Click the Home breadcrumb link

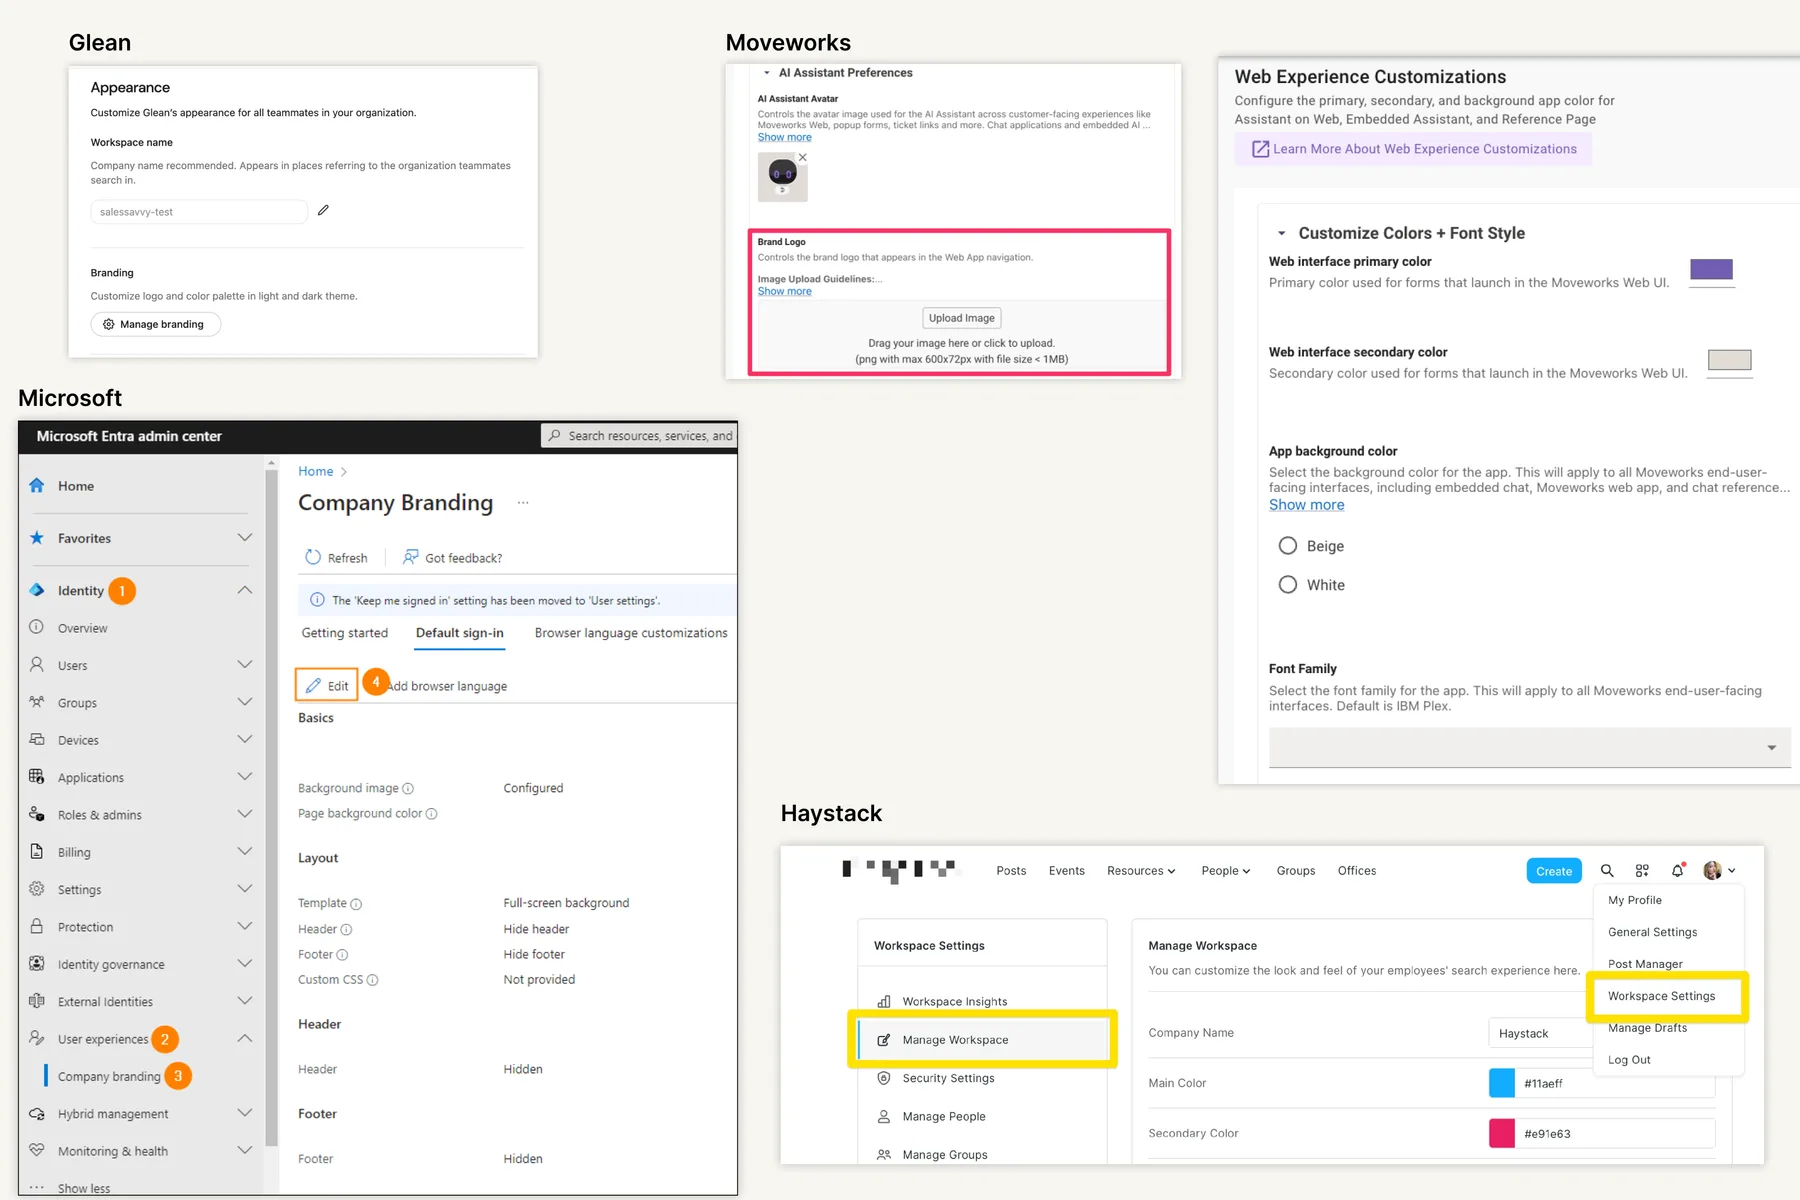click(316, 471)
